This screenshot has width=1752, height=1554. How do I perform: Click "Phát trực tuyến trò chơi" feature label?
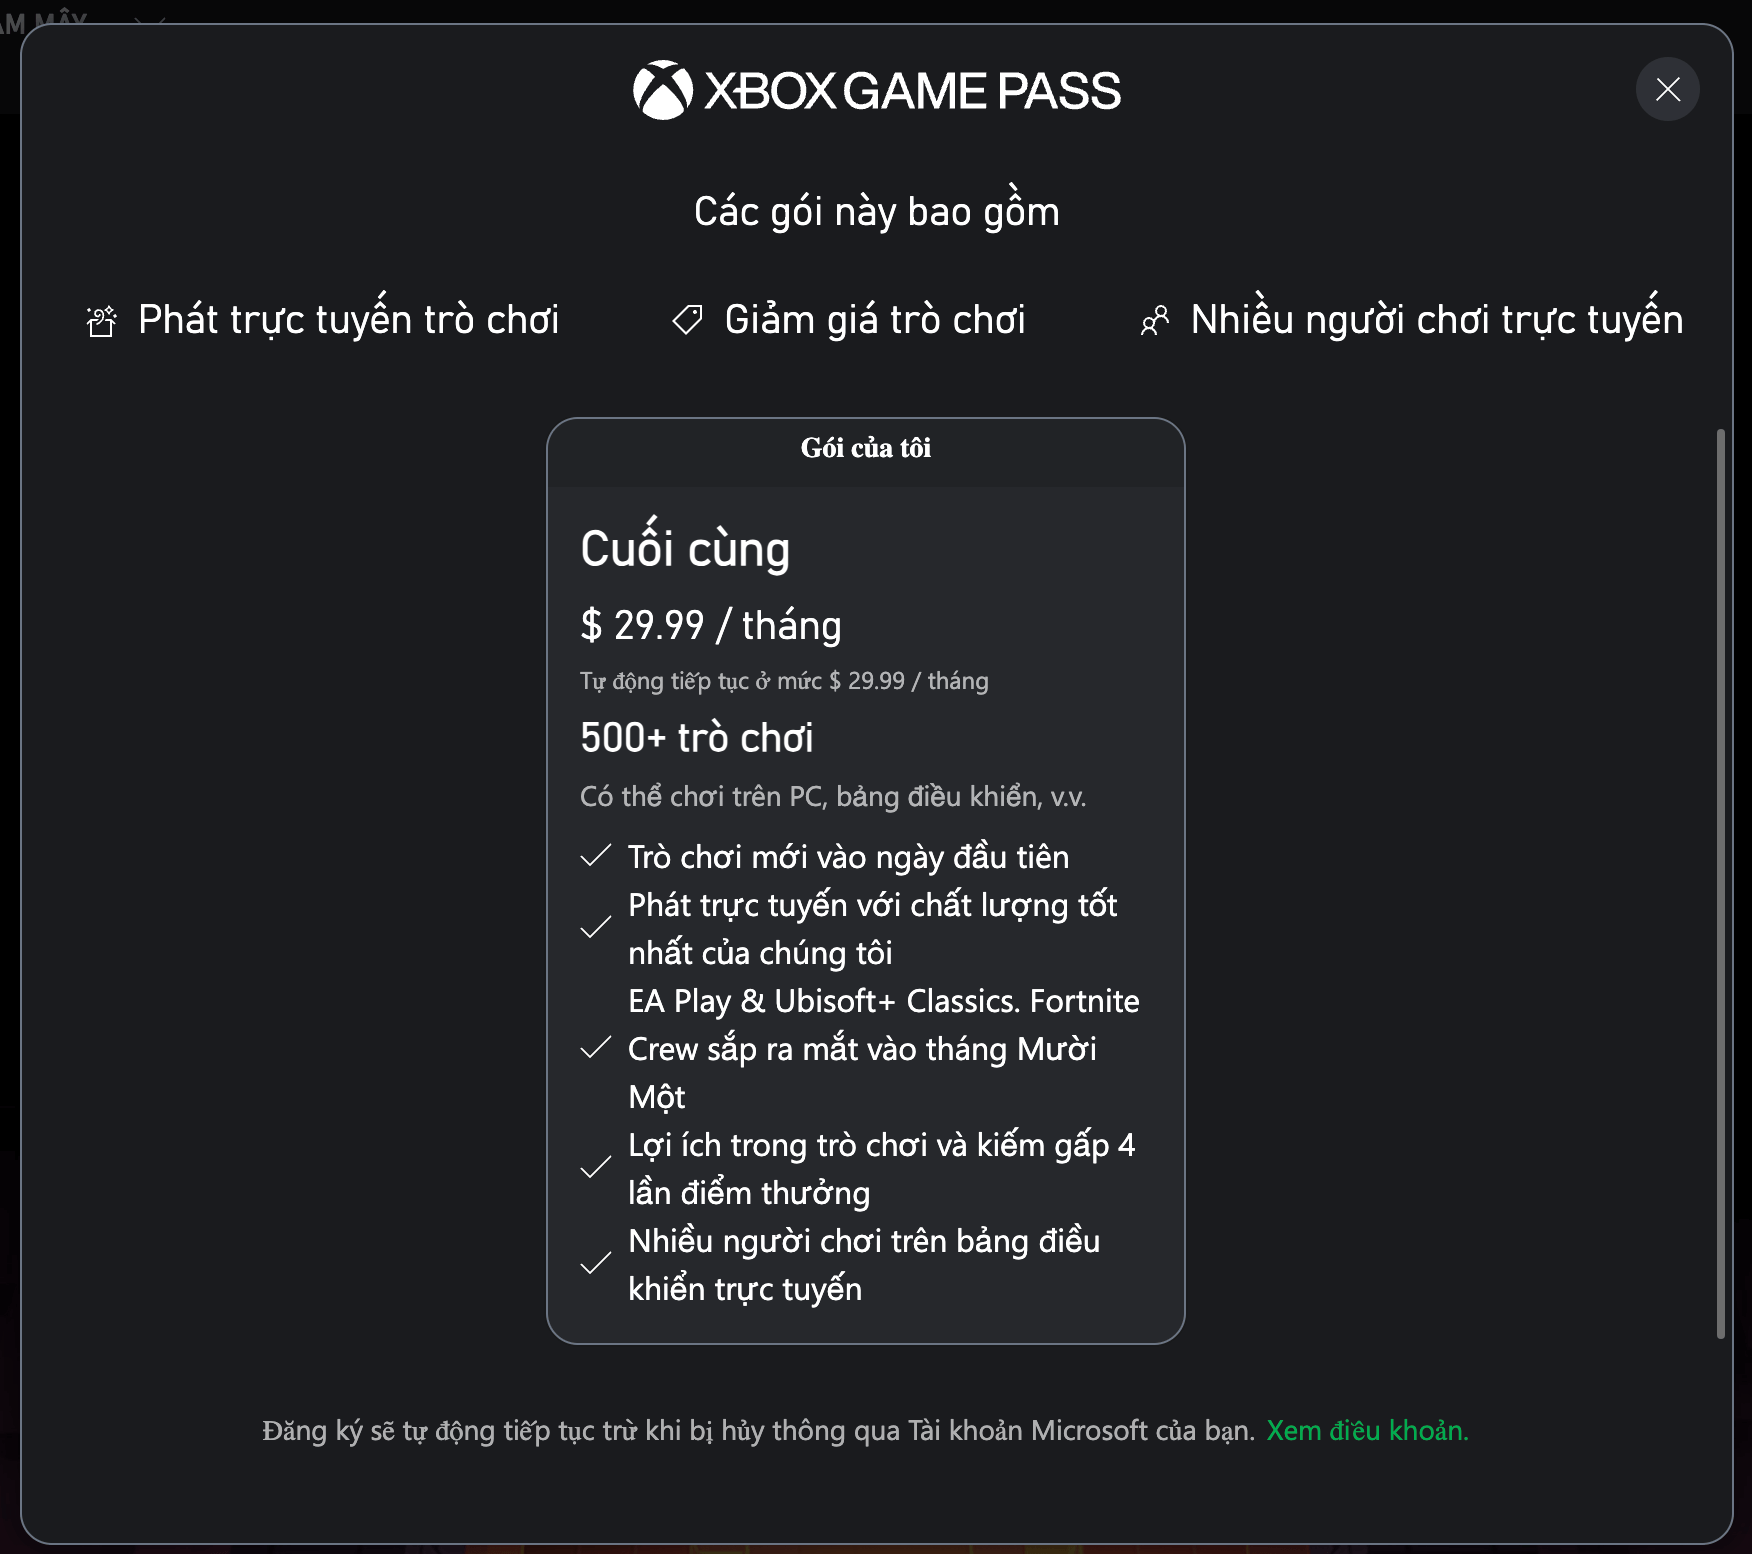pos(348,320)
